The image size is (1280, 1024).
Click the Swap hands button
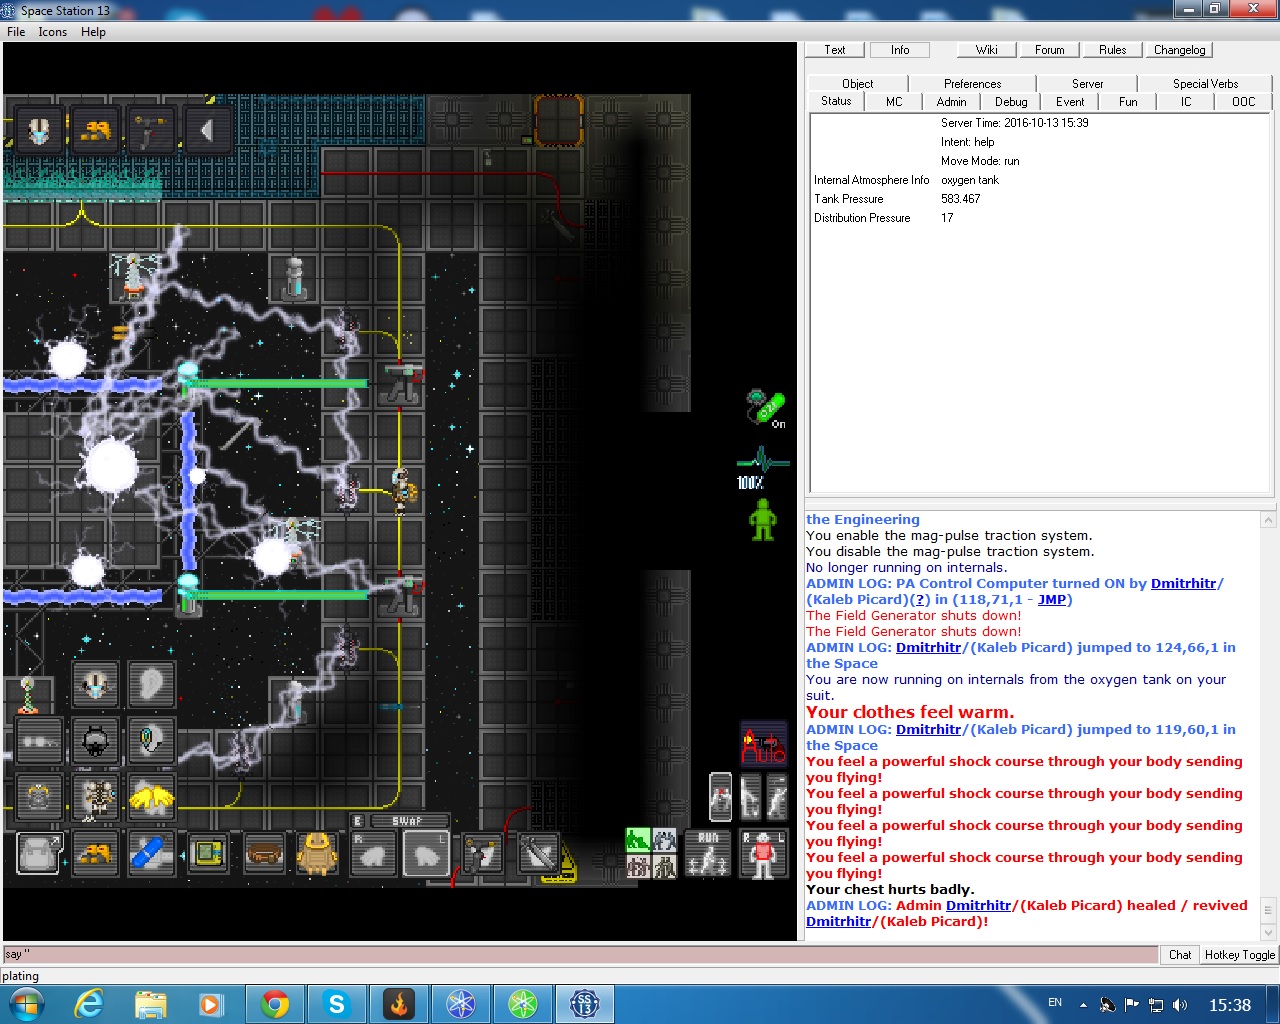click(408, 821)
